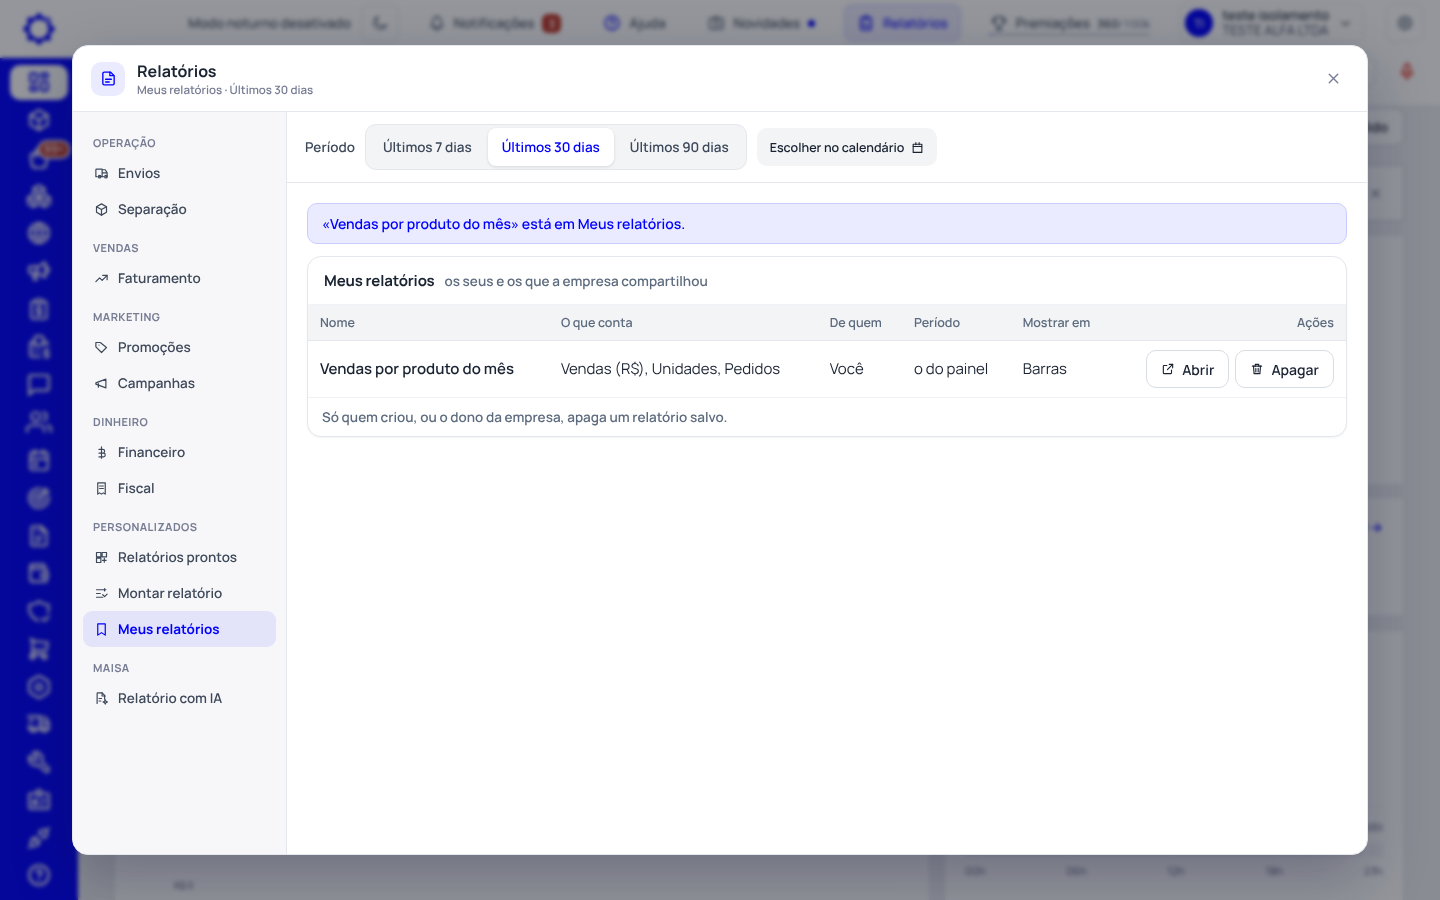Viewport: 1440px width, 900px height.
Task: Click the note about who apaga um relatório salvo
Action: 524,417
